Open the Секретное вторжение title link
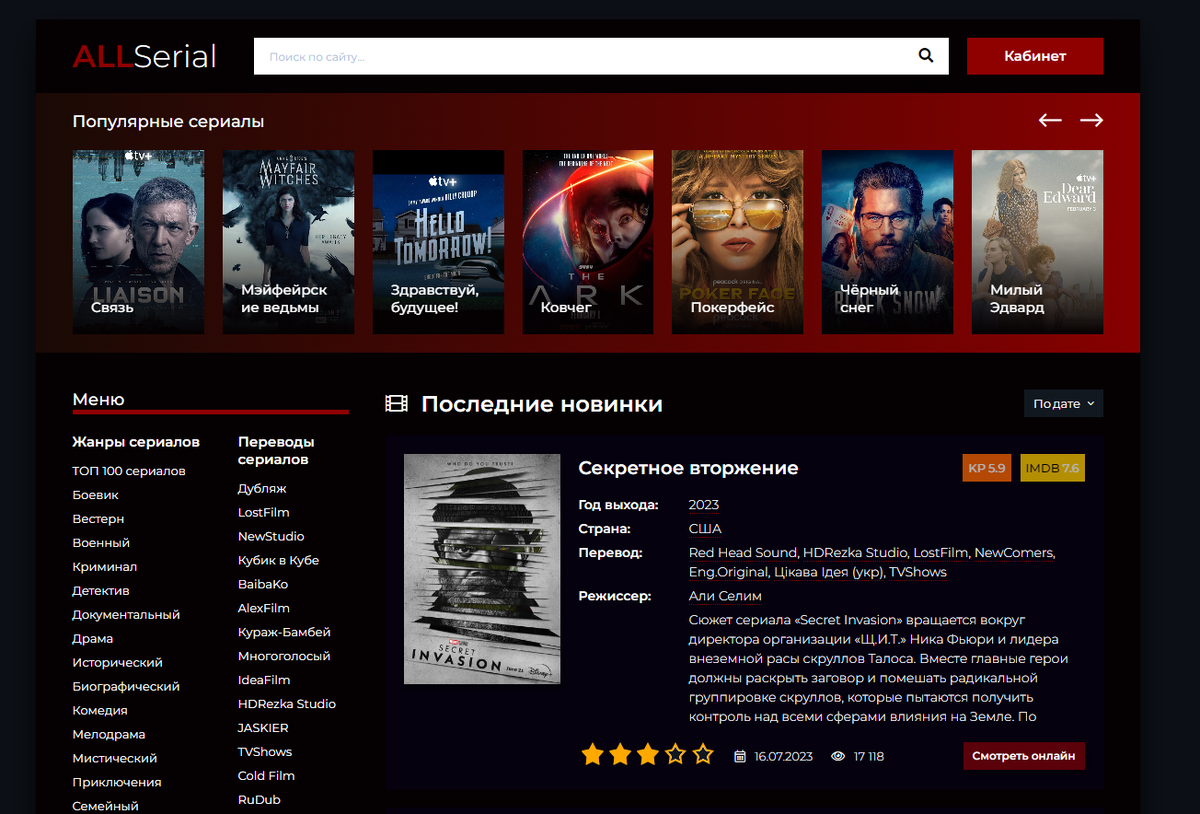This screenshot has height=814, width=1200. pos(688,468)
